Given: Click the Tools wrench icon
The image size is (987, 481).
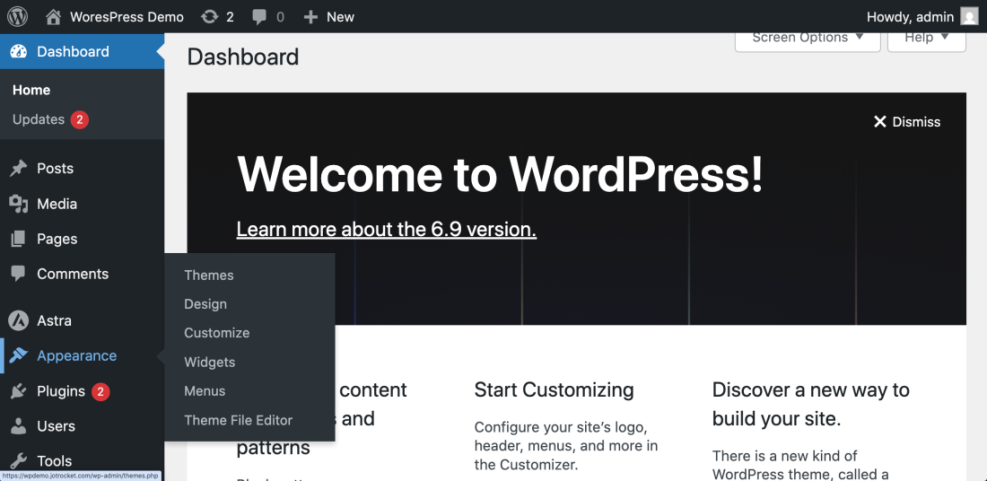Looking at the screenshot, I should [19, 461].
